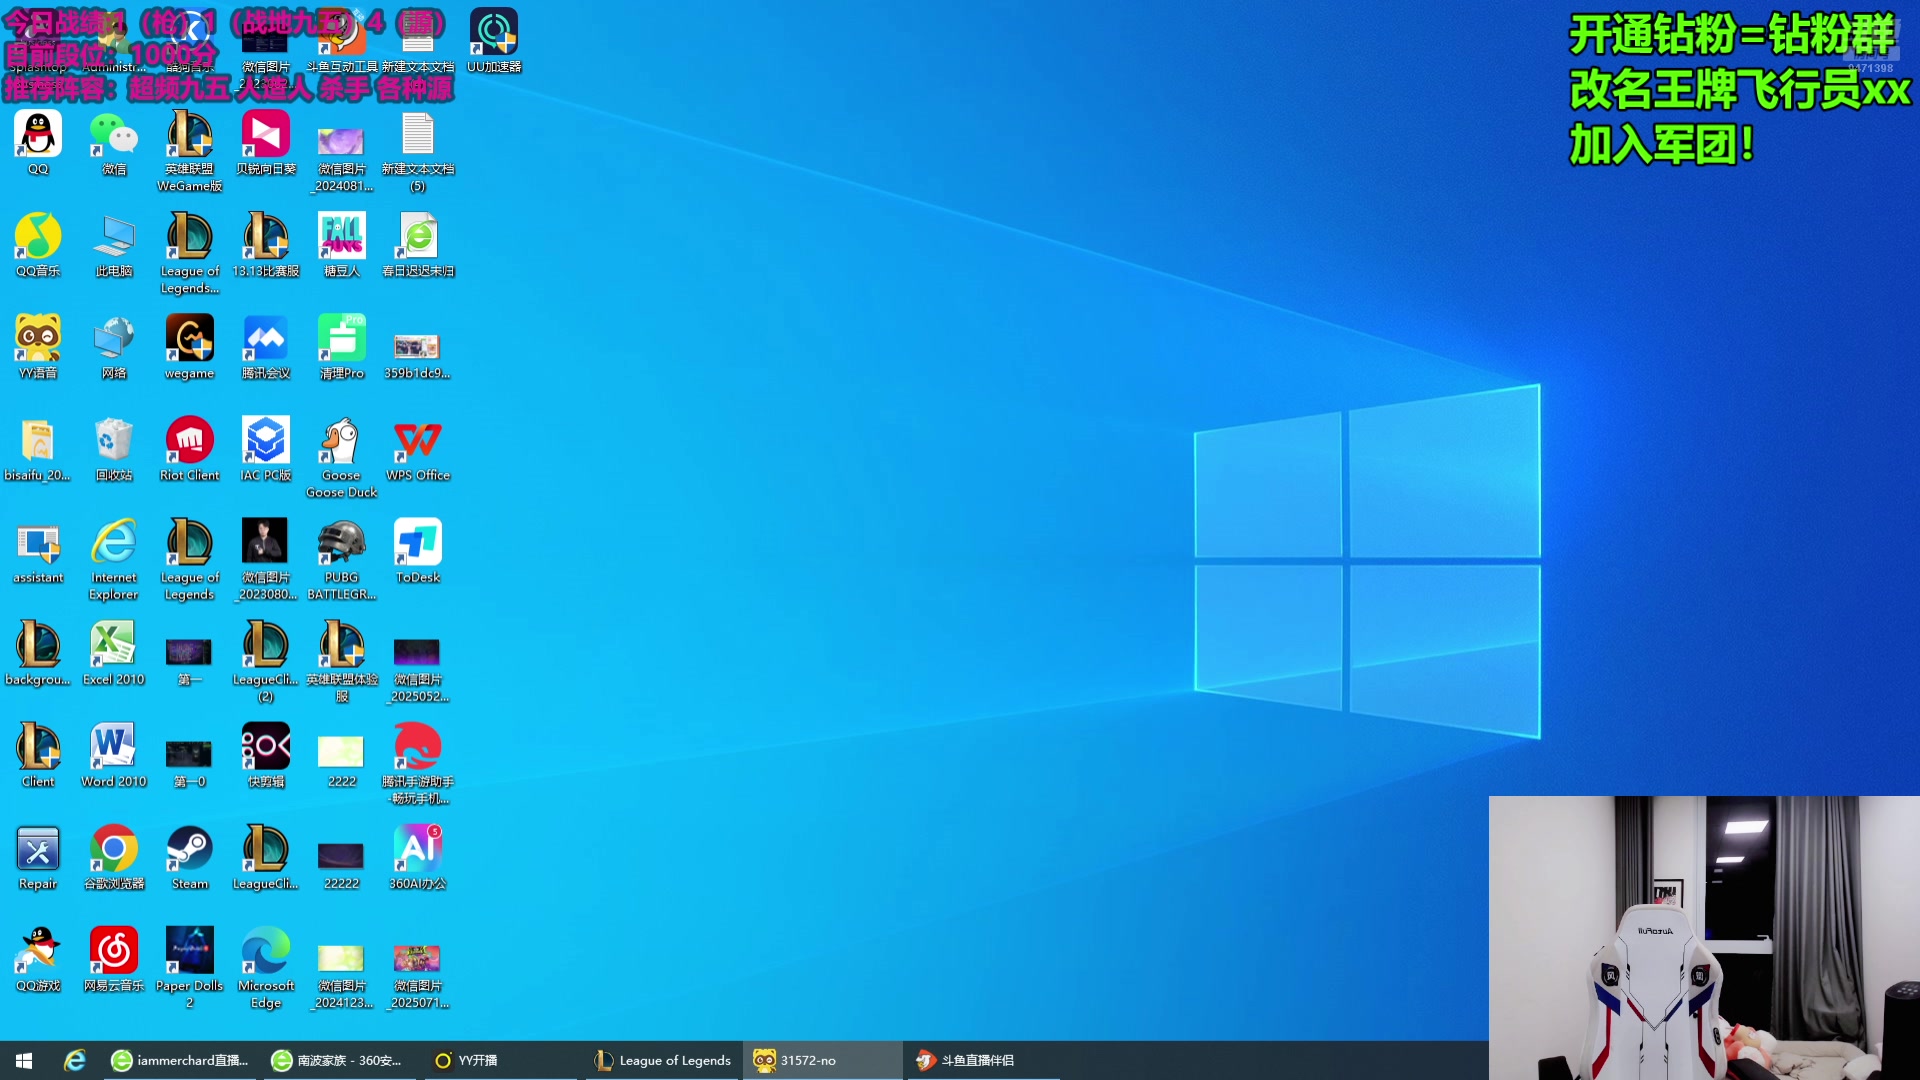Launch the 英雄联盟体验服 shortcut

(342, 661)
